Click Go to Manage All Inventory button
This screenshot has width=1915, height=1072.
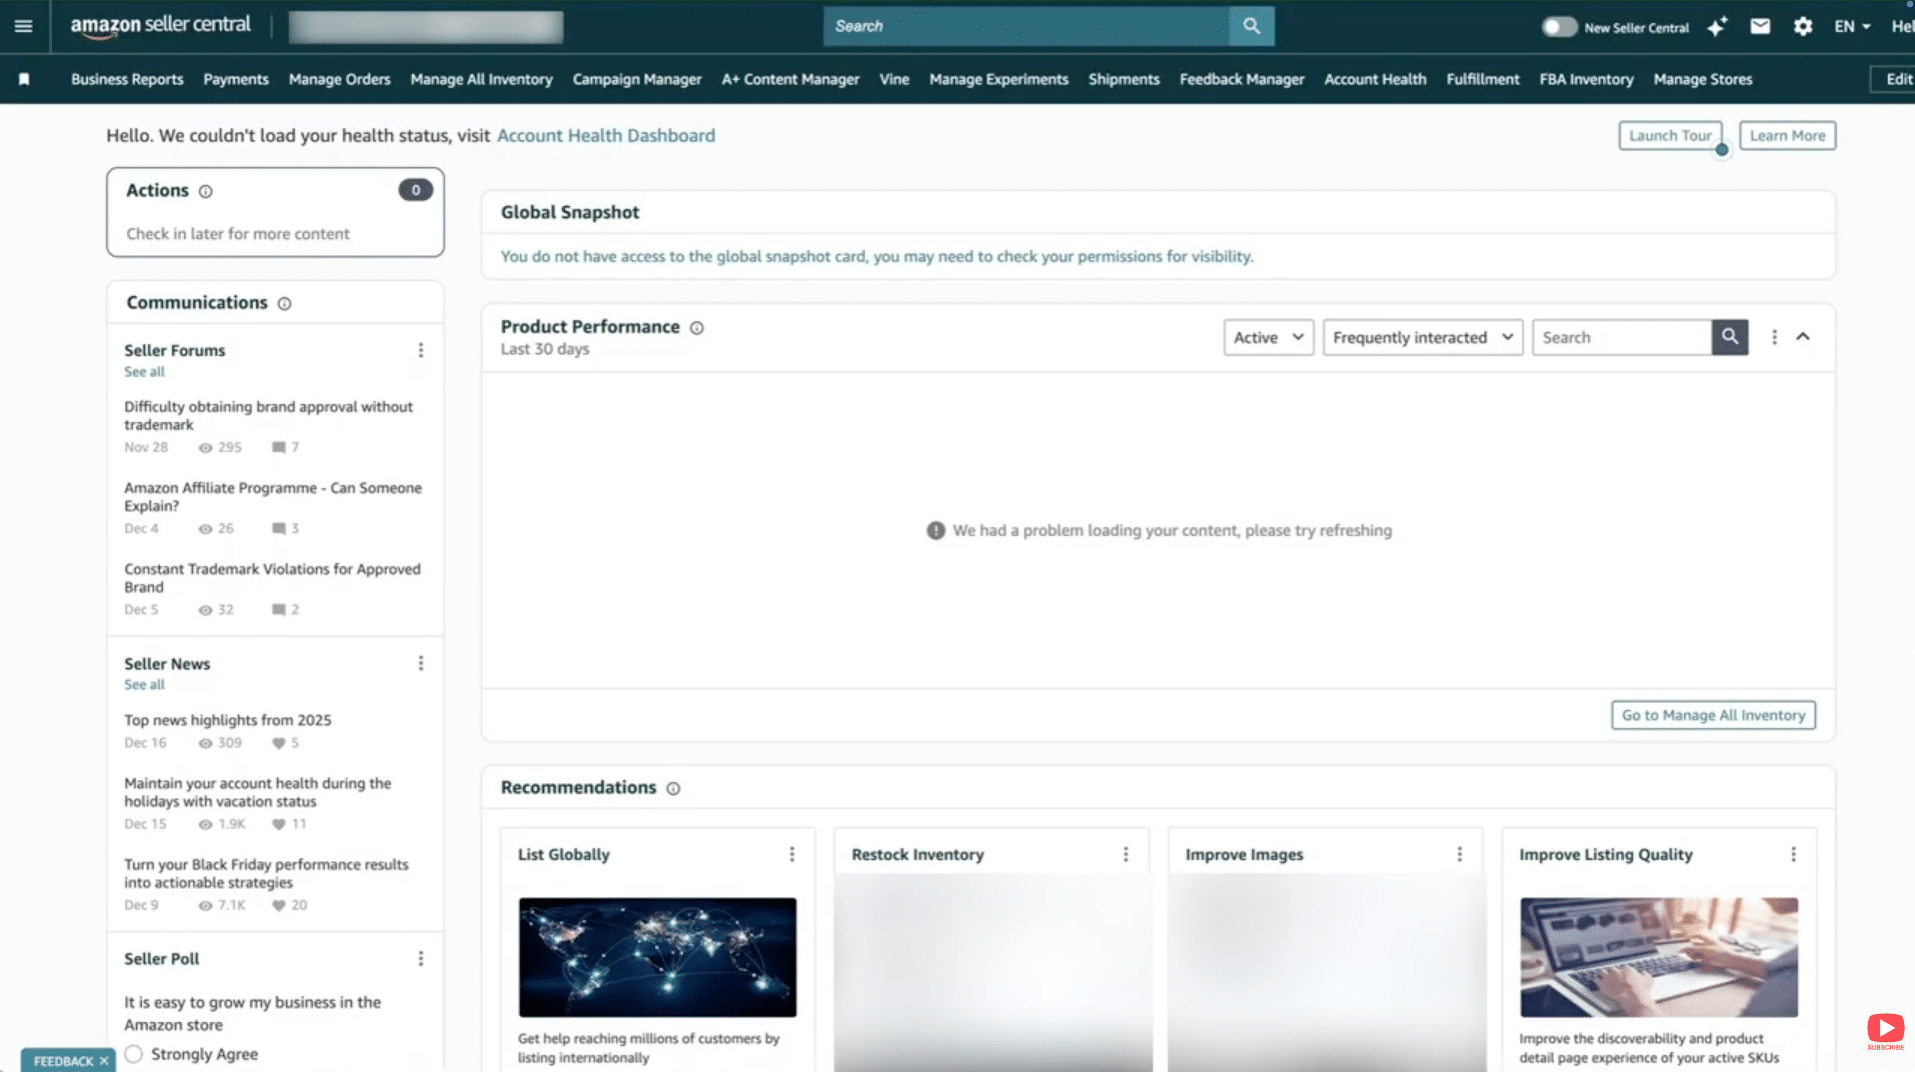[1713, 715]
